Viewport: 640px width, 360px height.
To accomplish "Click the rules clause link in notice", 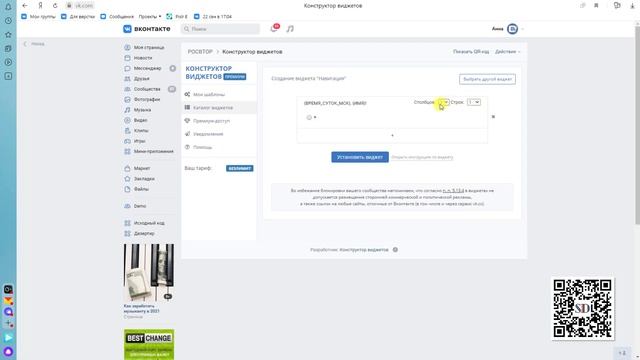I will (x=453, y=191).
